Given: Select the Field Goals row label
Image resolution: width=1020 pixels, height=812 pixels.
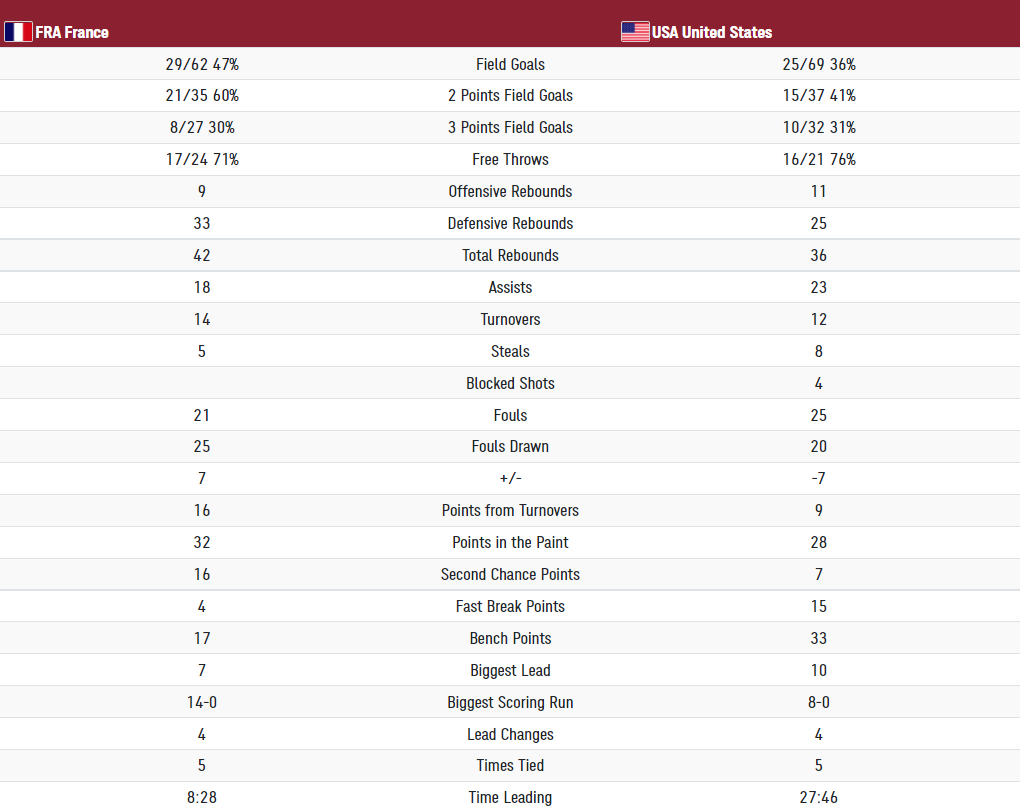Looking at the screenshot, I should (510, 64).
